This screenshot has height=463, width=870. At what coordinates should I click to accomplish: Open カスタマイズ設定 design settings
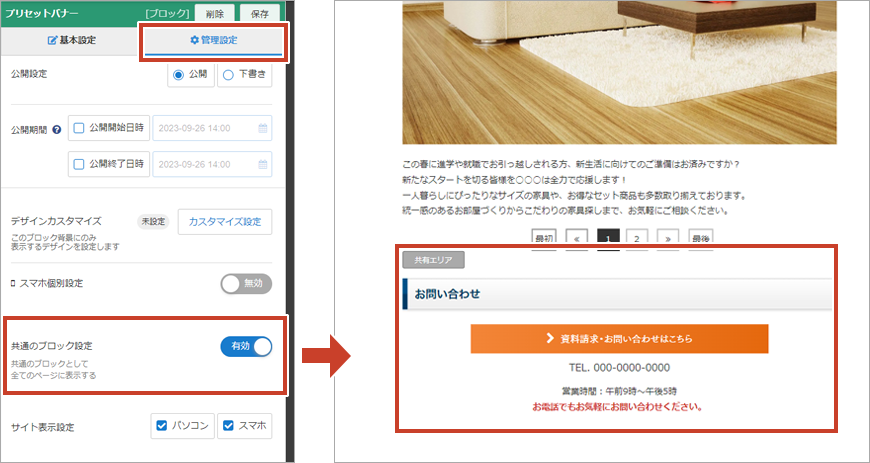(224, 222)
